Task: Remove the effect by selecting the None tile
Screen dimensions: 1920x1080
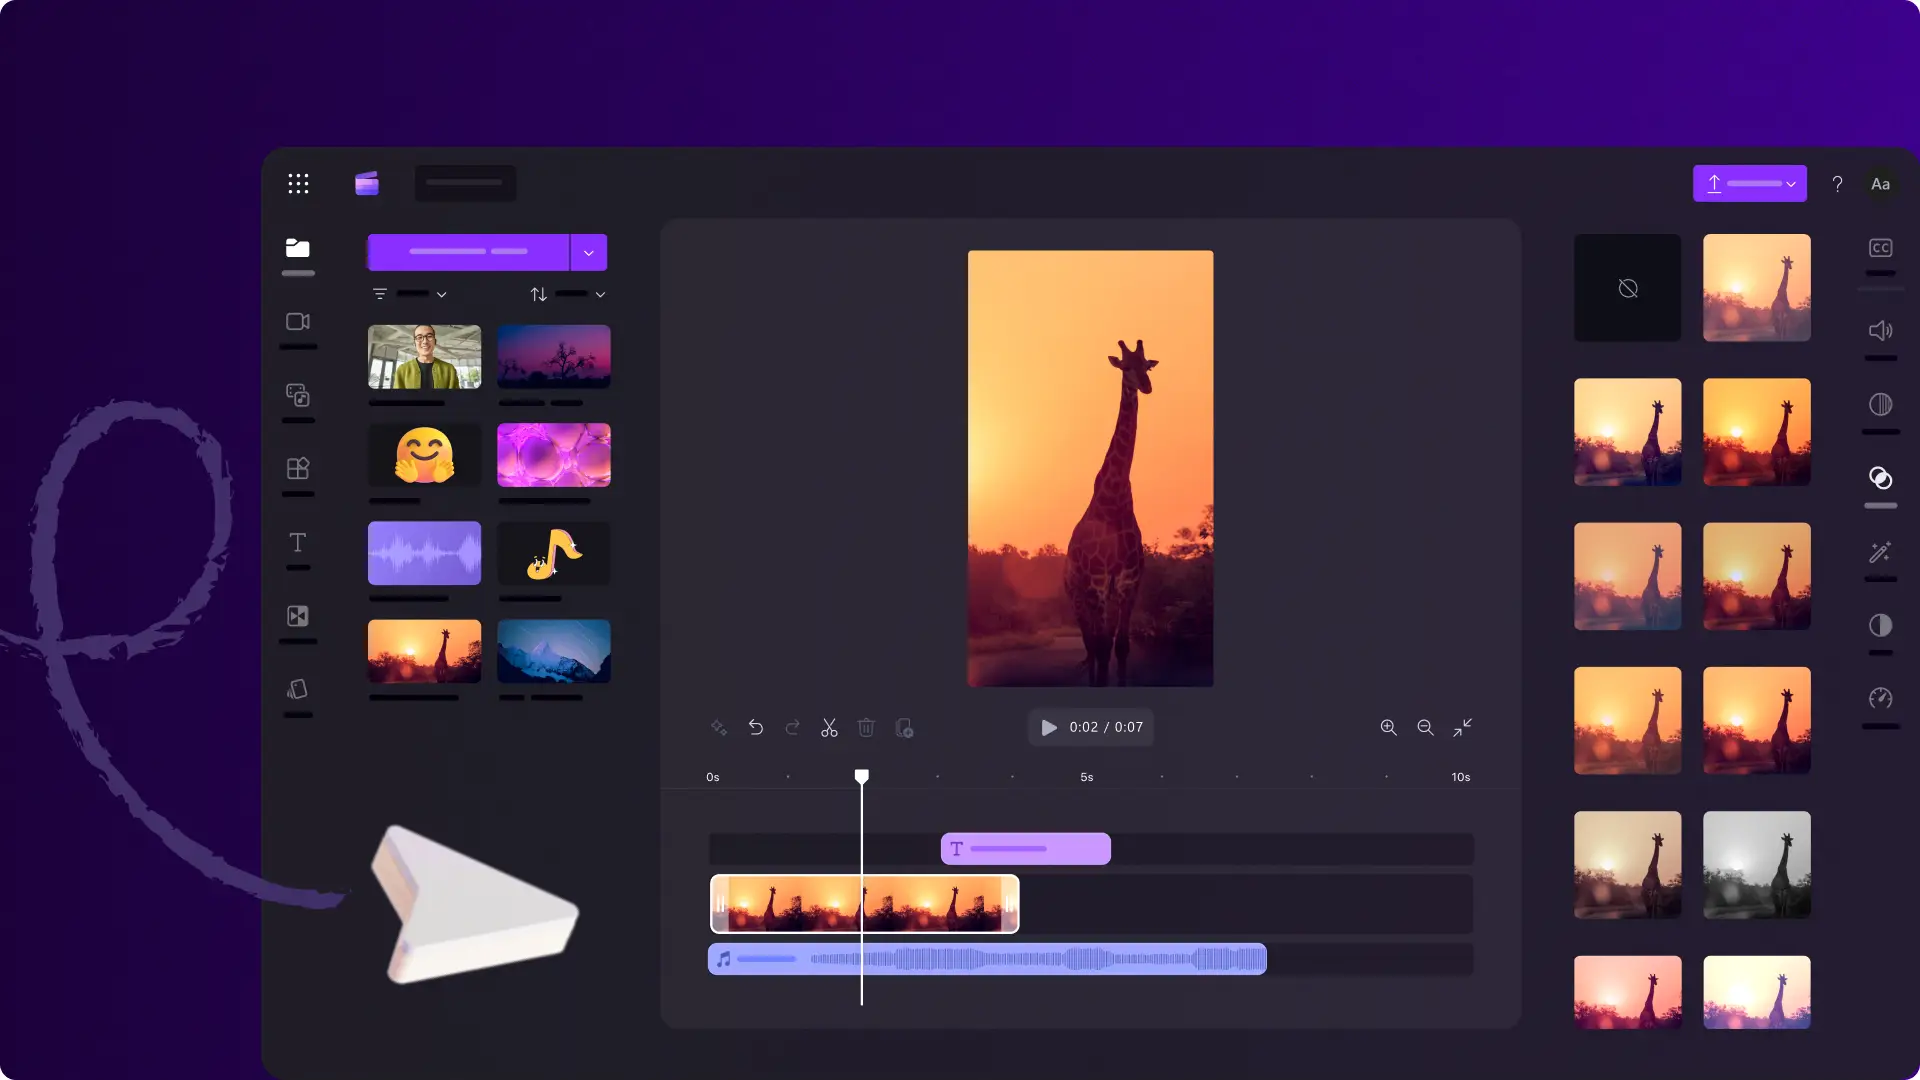Action: (x=1627, y=288)
